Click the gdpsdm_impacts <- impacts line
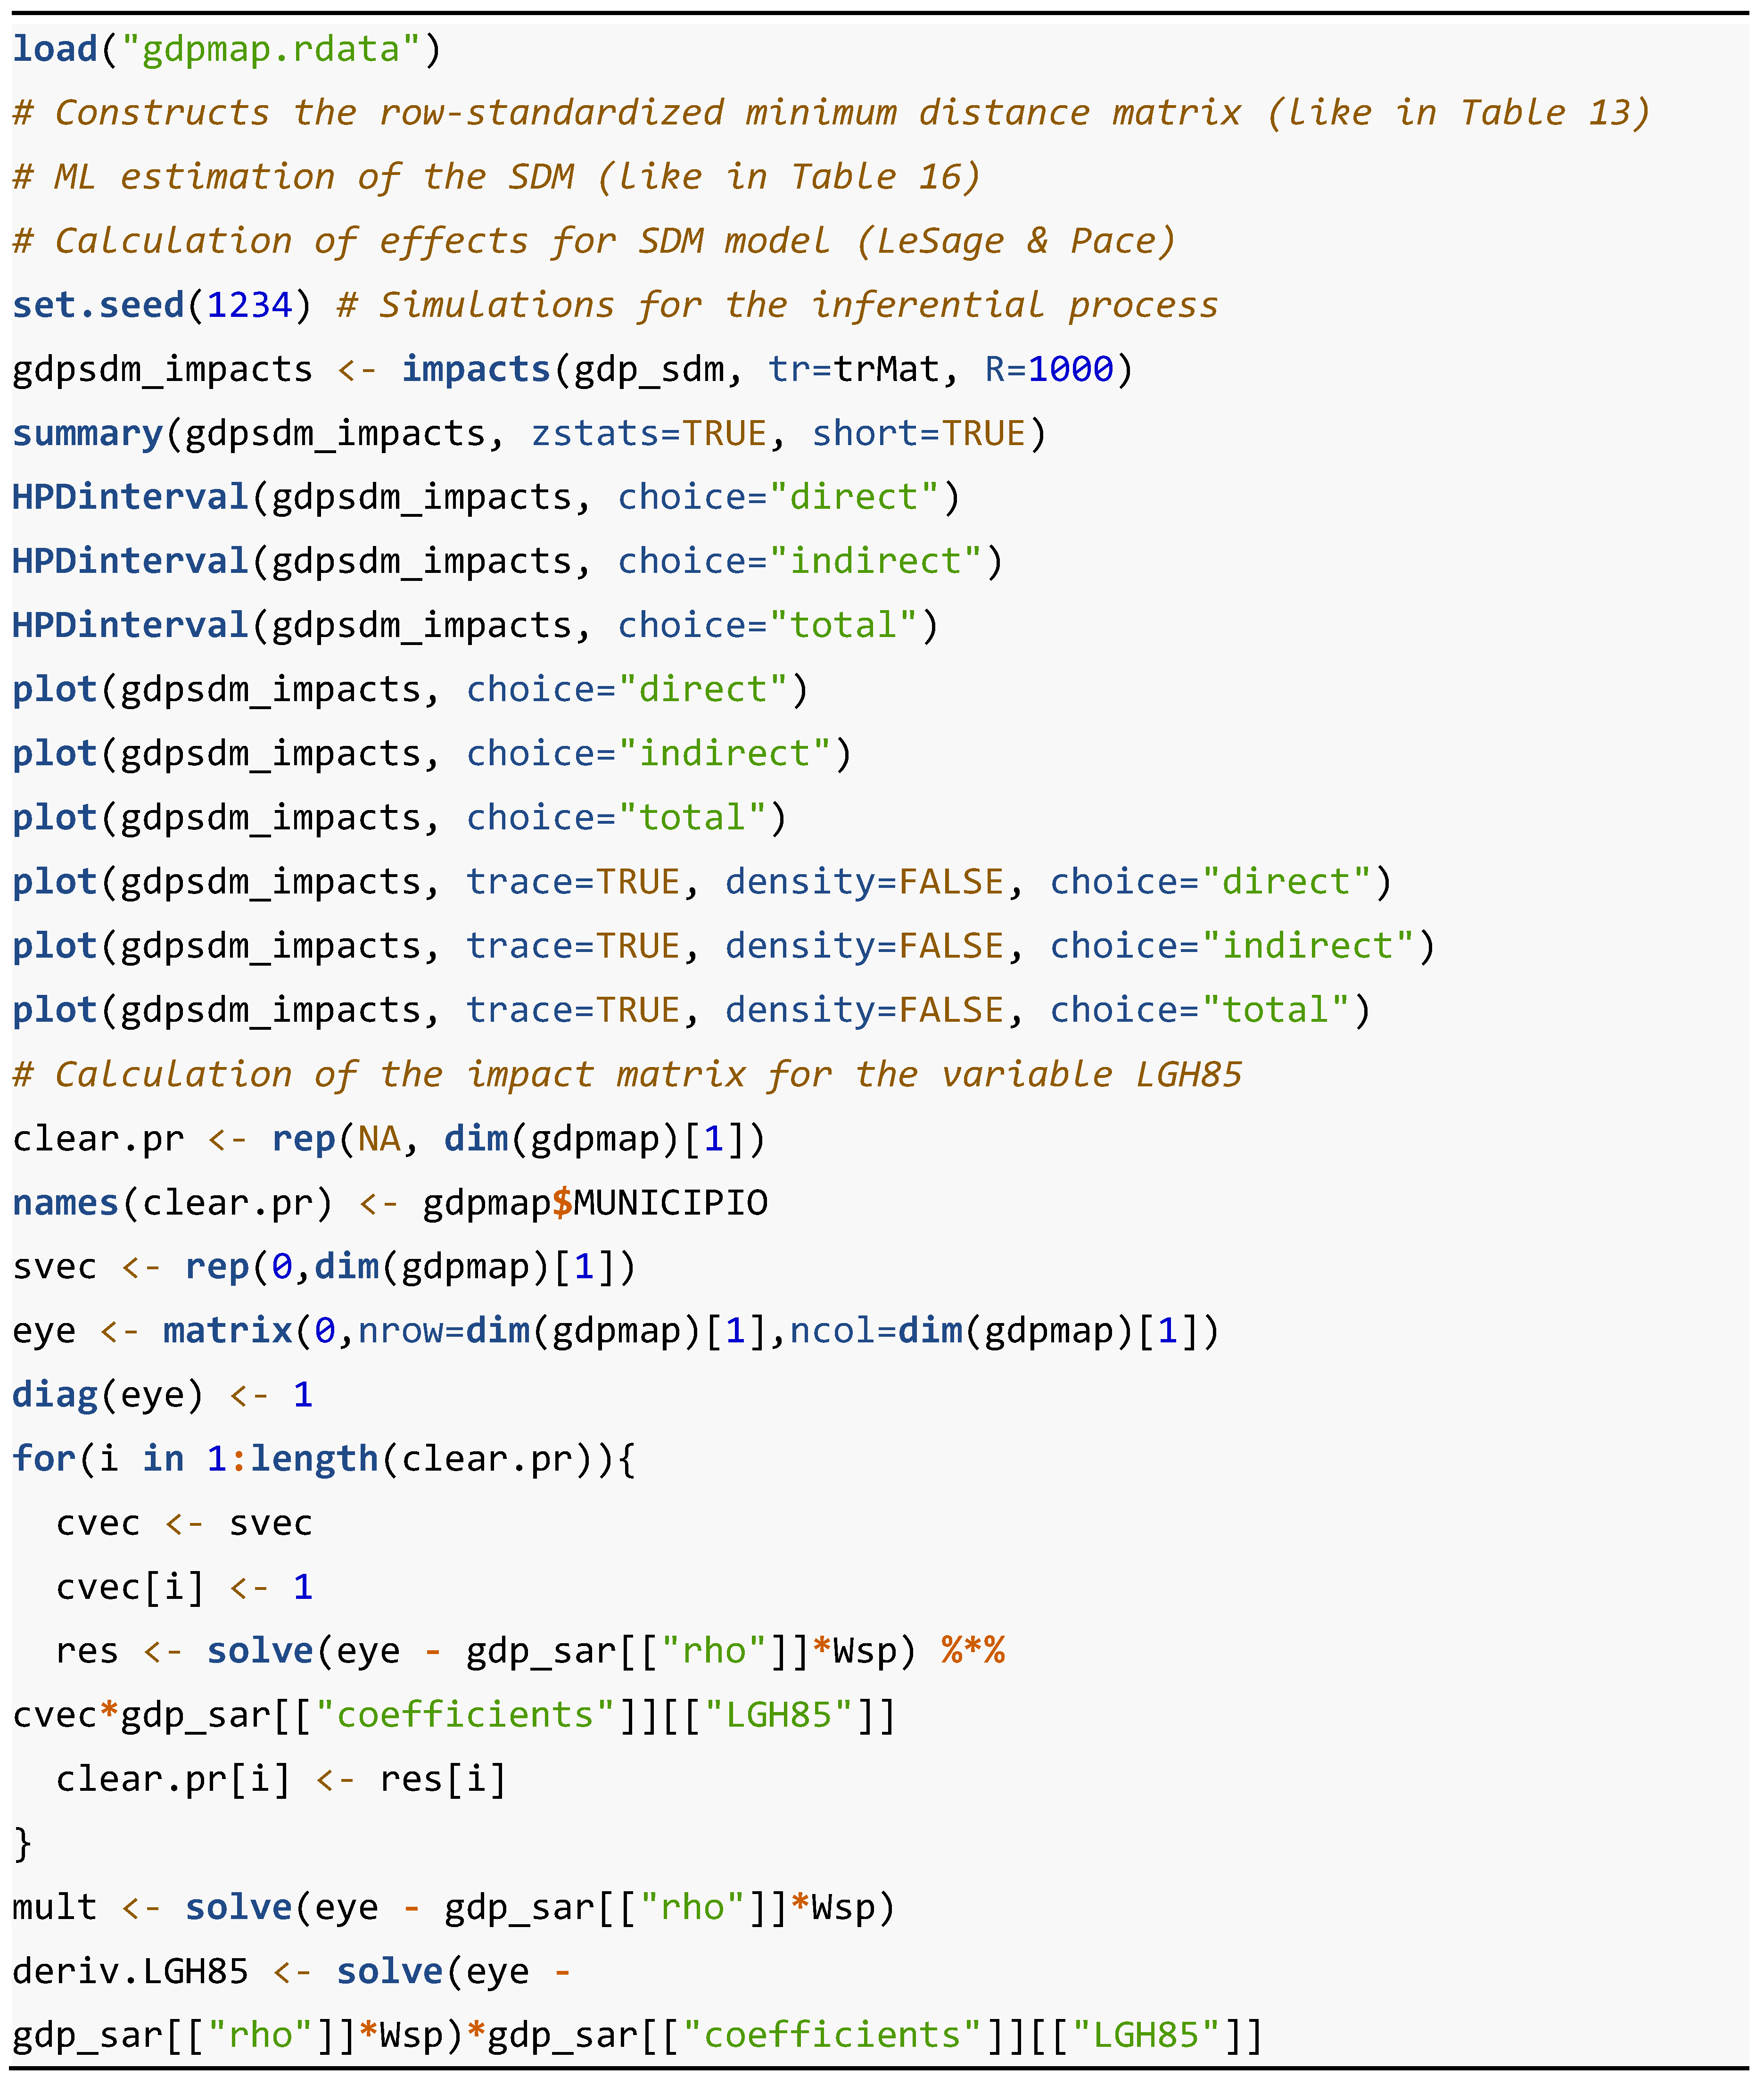This screenshot has width=1764, height=2085. 573,369
